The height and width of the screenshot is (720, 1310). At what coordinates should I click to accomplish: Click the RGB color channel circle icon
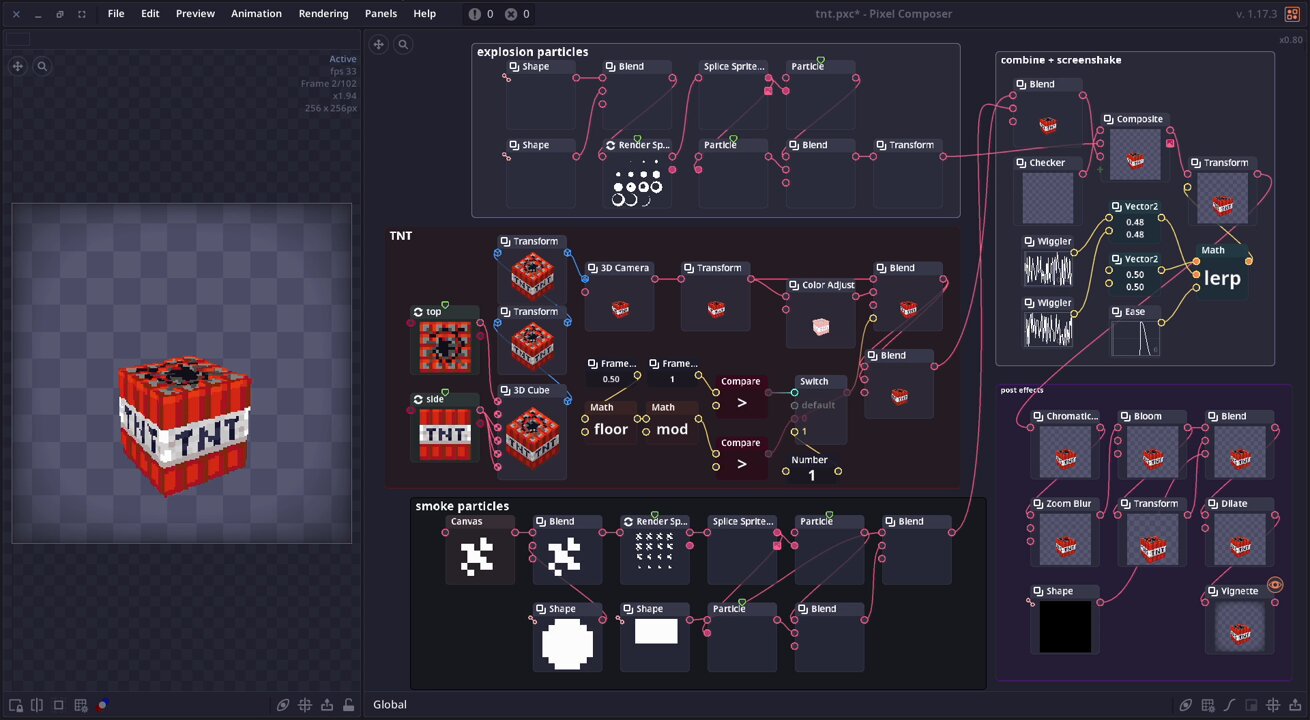tap(102, 705)
